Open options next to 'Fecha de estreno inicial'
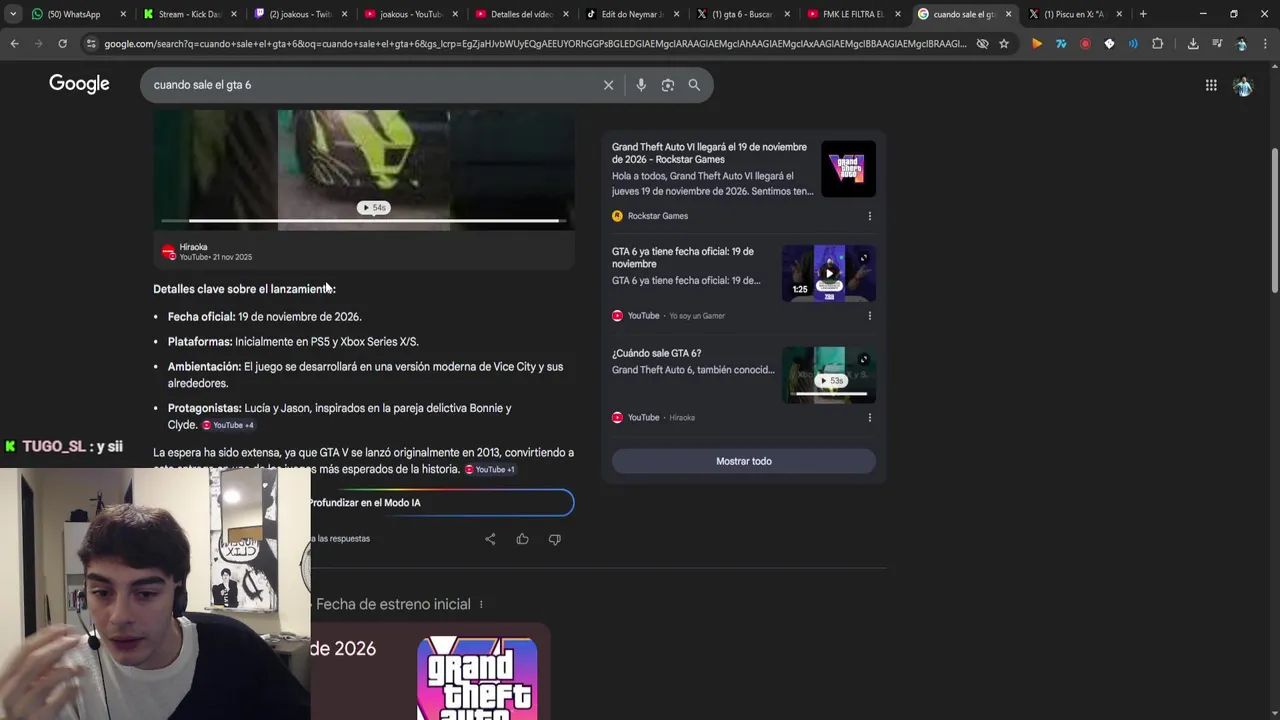Viewport: 1280px width, 720px height. [x=481, y=604]
